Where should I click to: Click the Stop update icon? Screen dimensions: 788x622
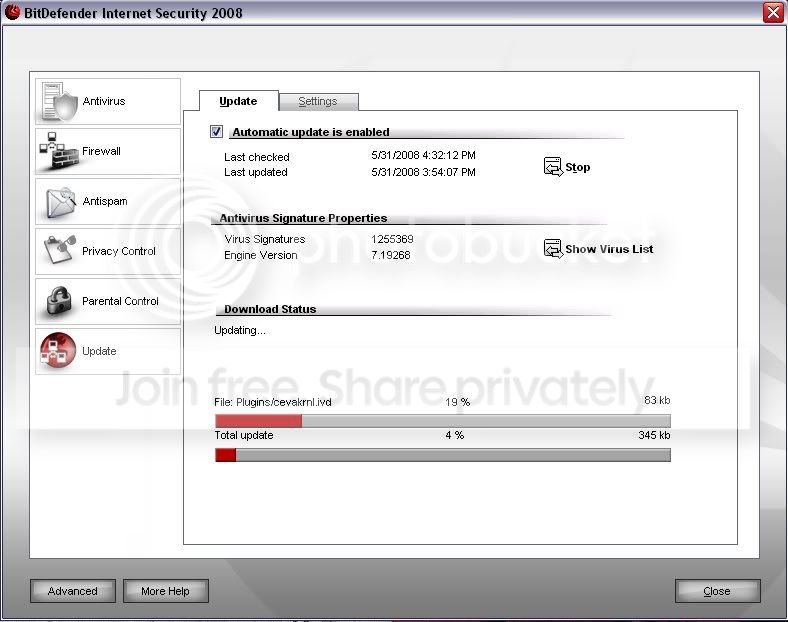coord(553,167)
